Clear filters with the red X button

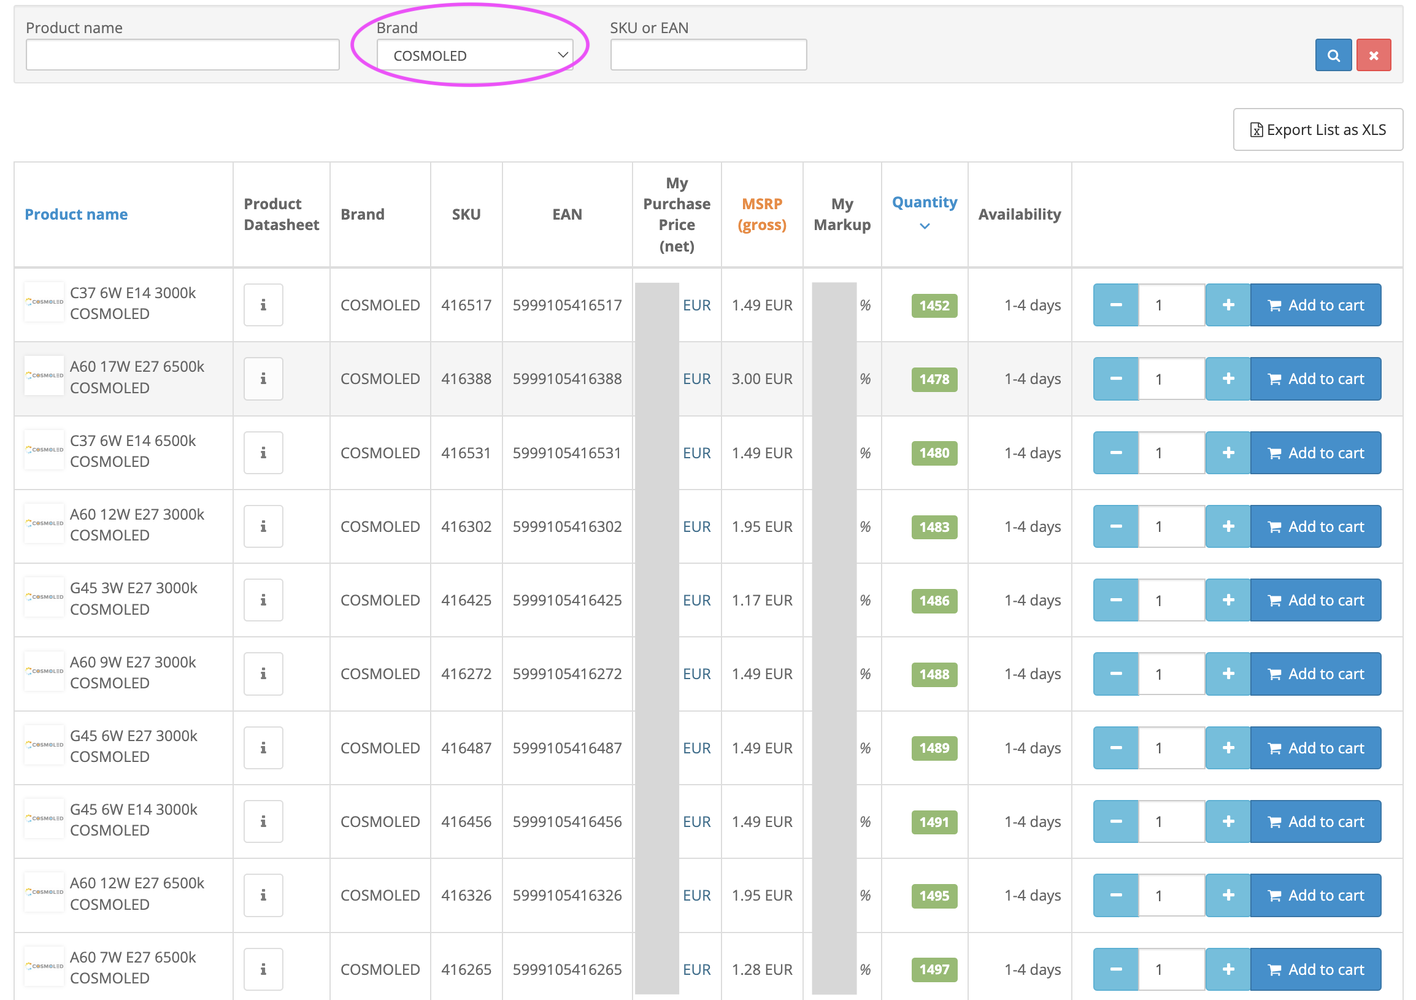(1373, 55)
